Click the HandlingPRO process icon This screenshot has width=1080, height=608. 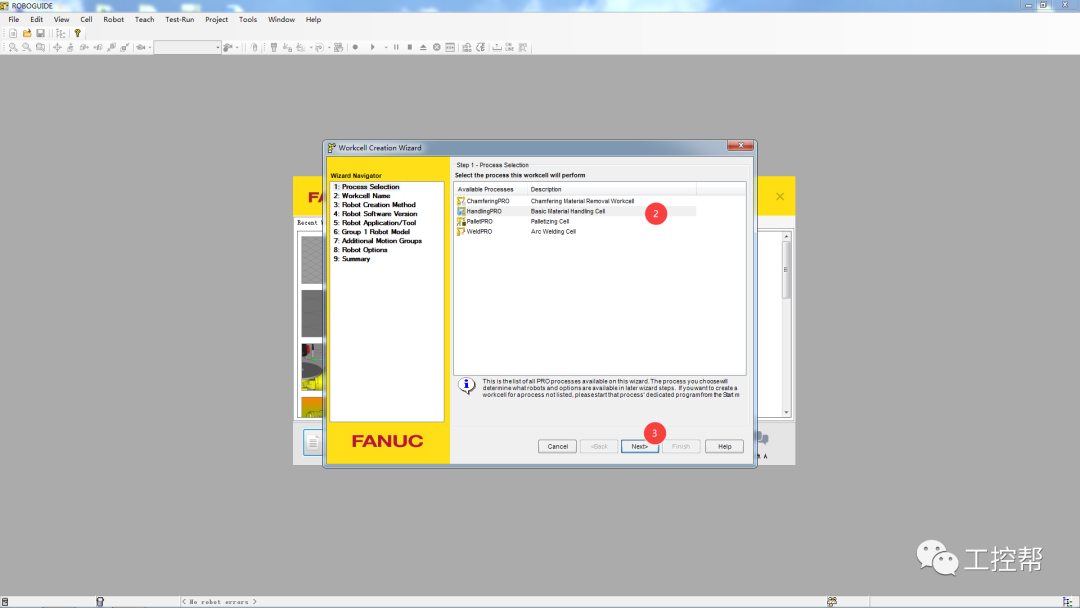[461, 211]
